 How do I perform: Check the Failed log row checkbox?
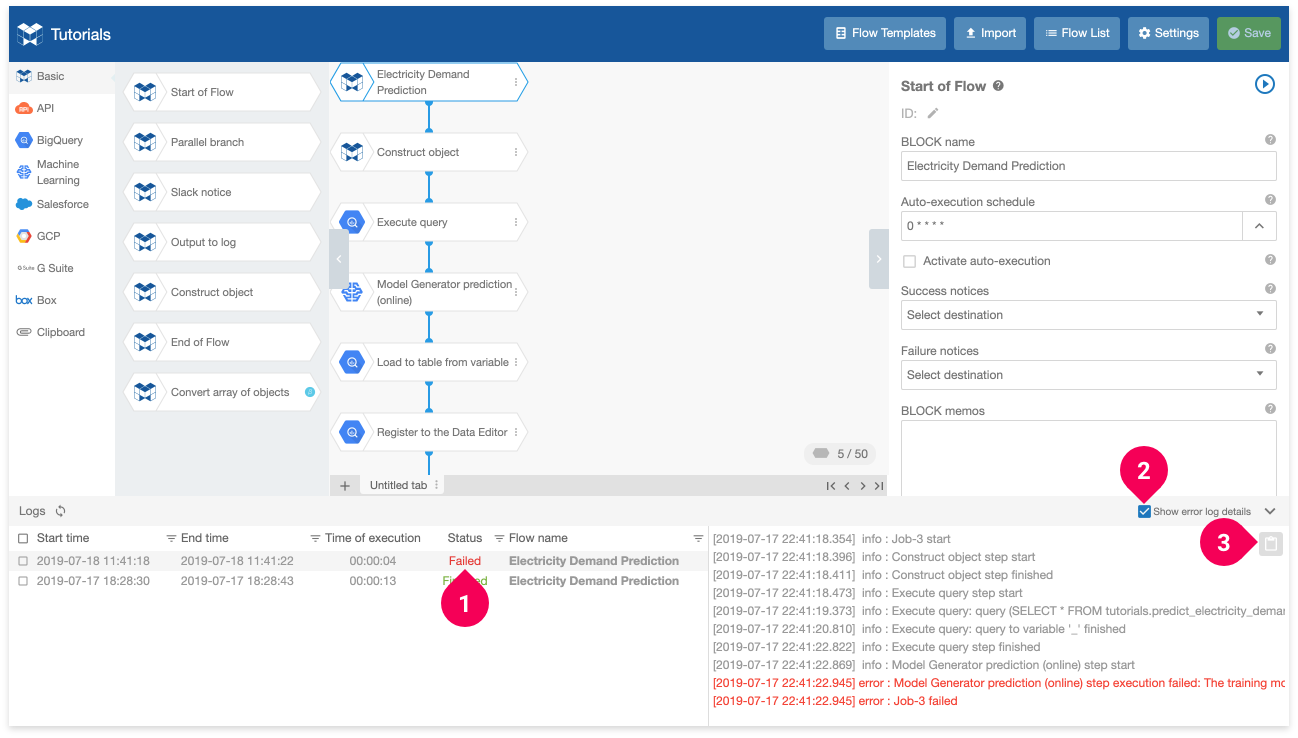[x=24, y=561]
